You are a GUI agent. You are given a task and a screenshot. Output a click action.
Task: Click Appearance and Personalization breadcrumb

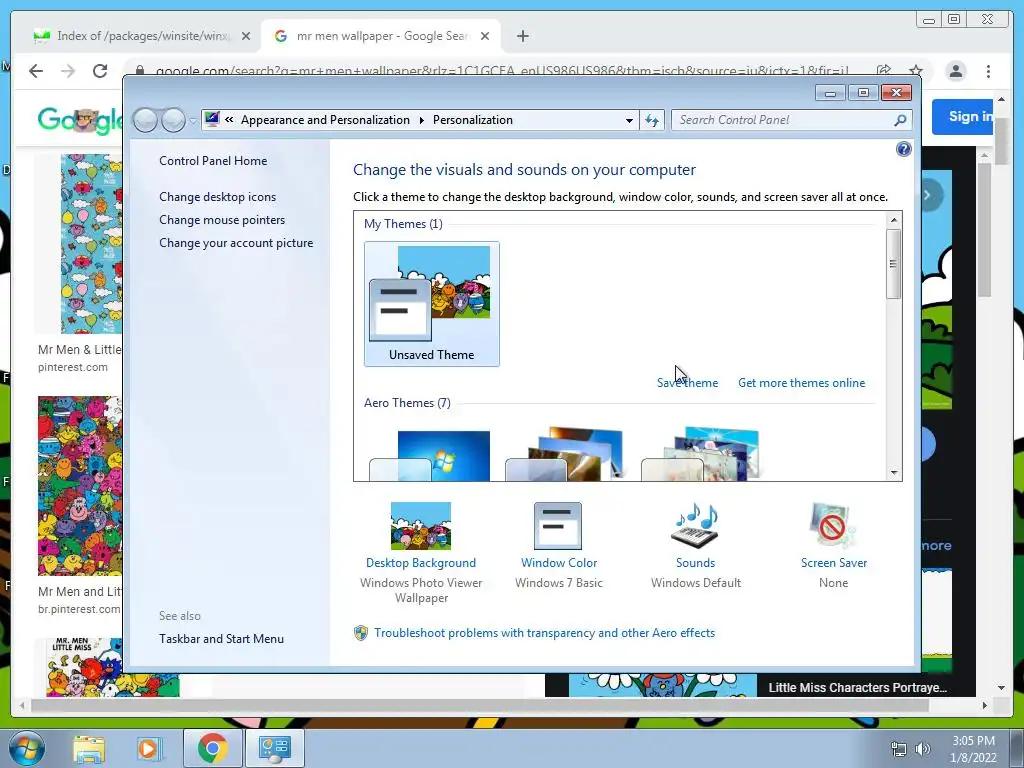[325, 120]
